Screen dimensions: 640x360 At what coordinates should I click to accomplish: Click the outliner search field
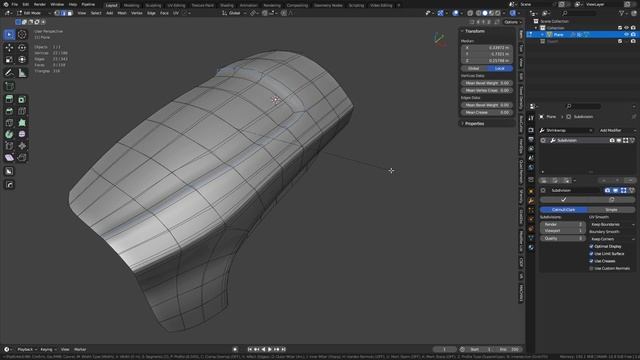[580, 13]
